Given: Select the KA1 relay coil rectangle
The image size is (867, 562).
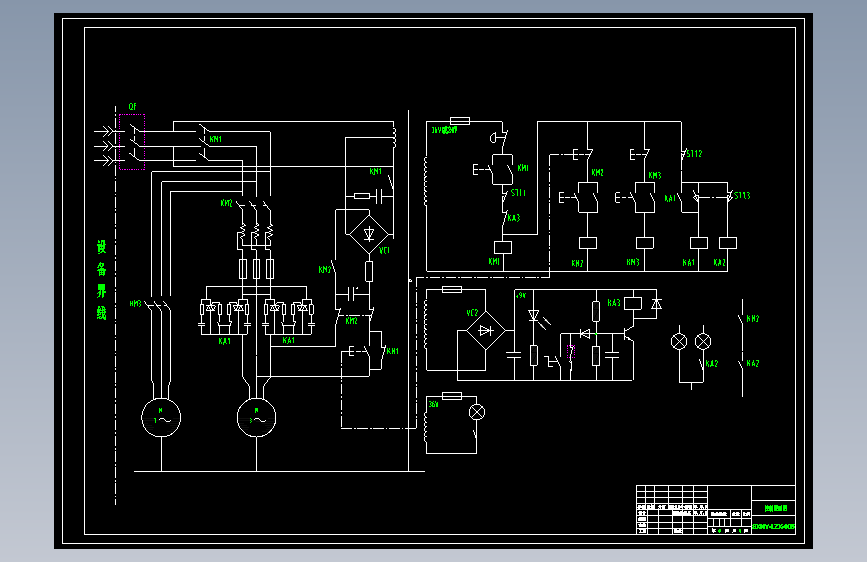Looking at the screenshot, I should pyautogui.click(x=699, y=243).
